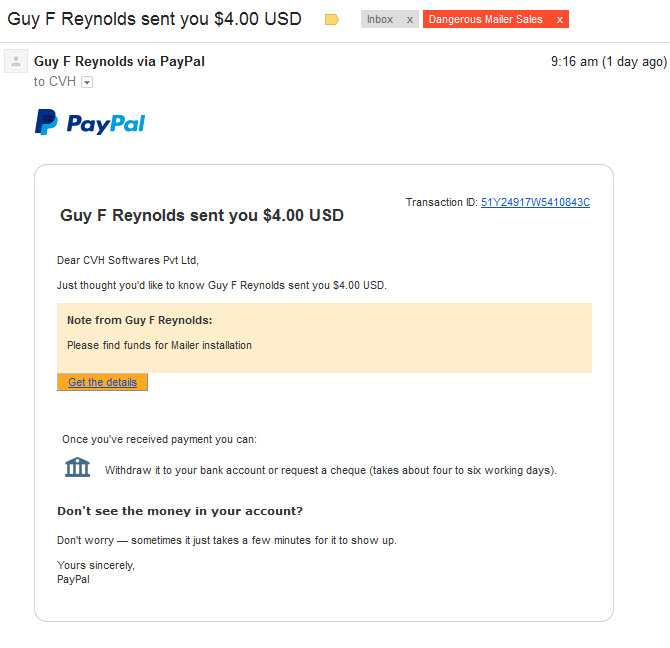Click the bank building icon
The height and width of the screenshot is (648, 670).
tap(77, 467)
